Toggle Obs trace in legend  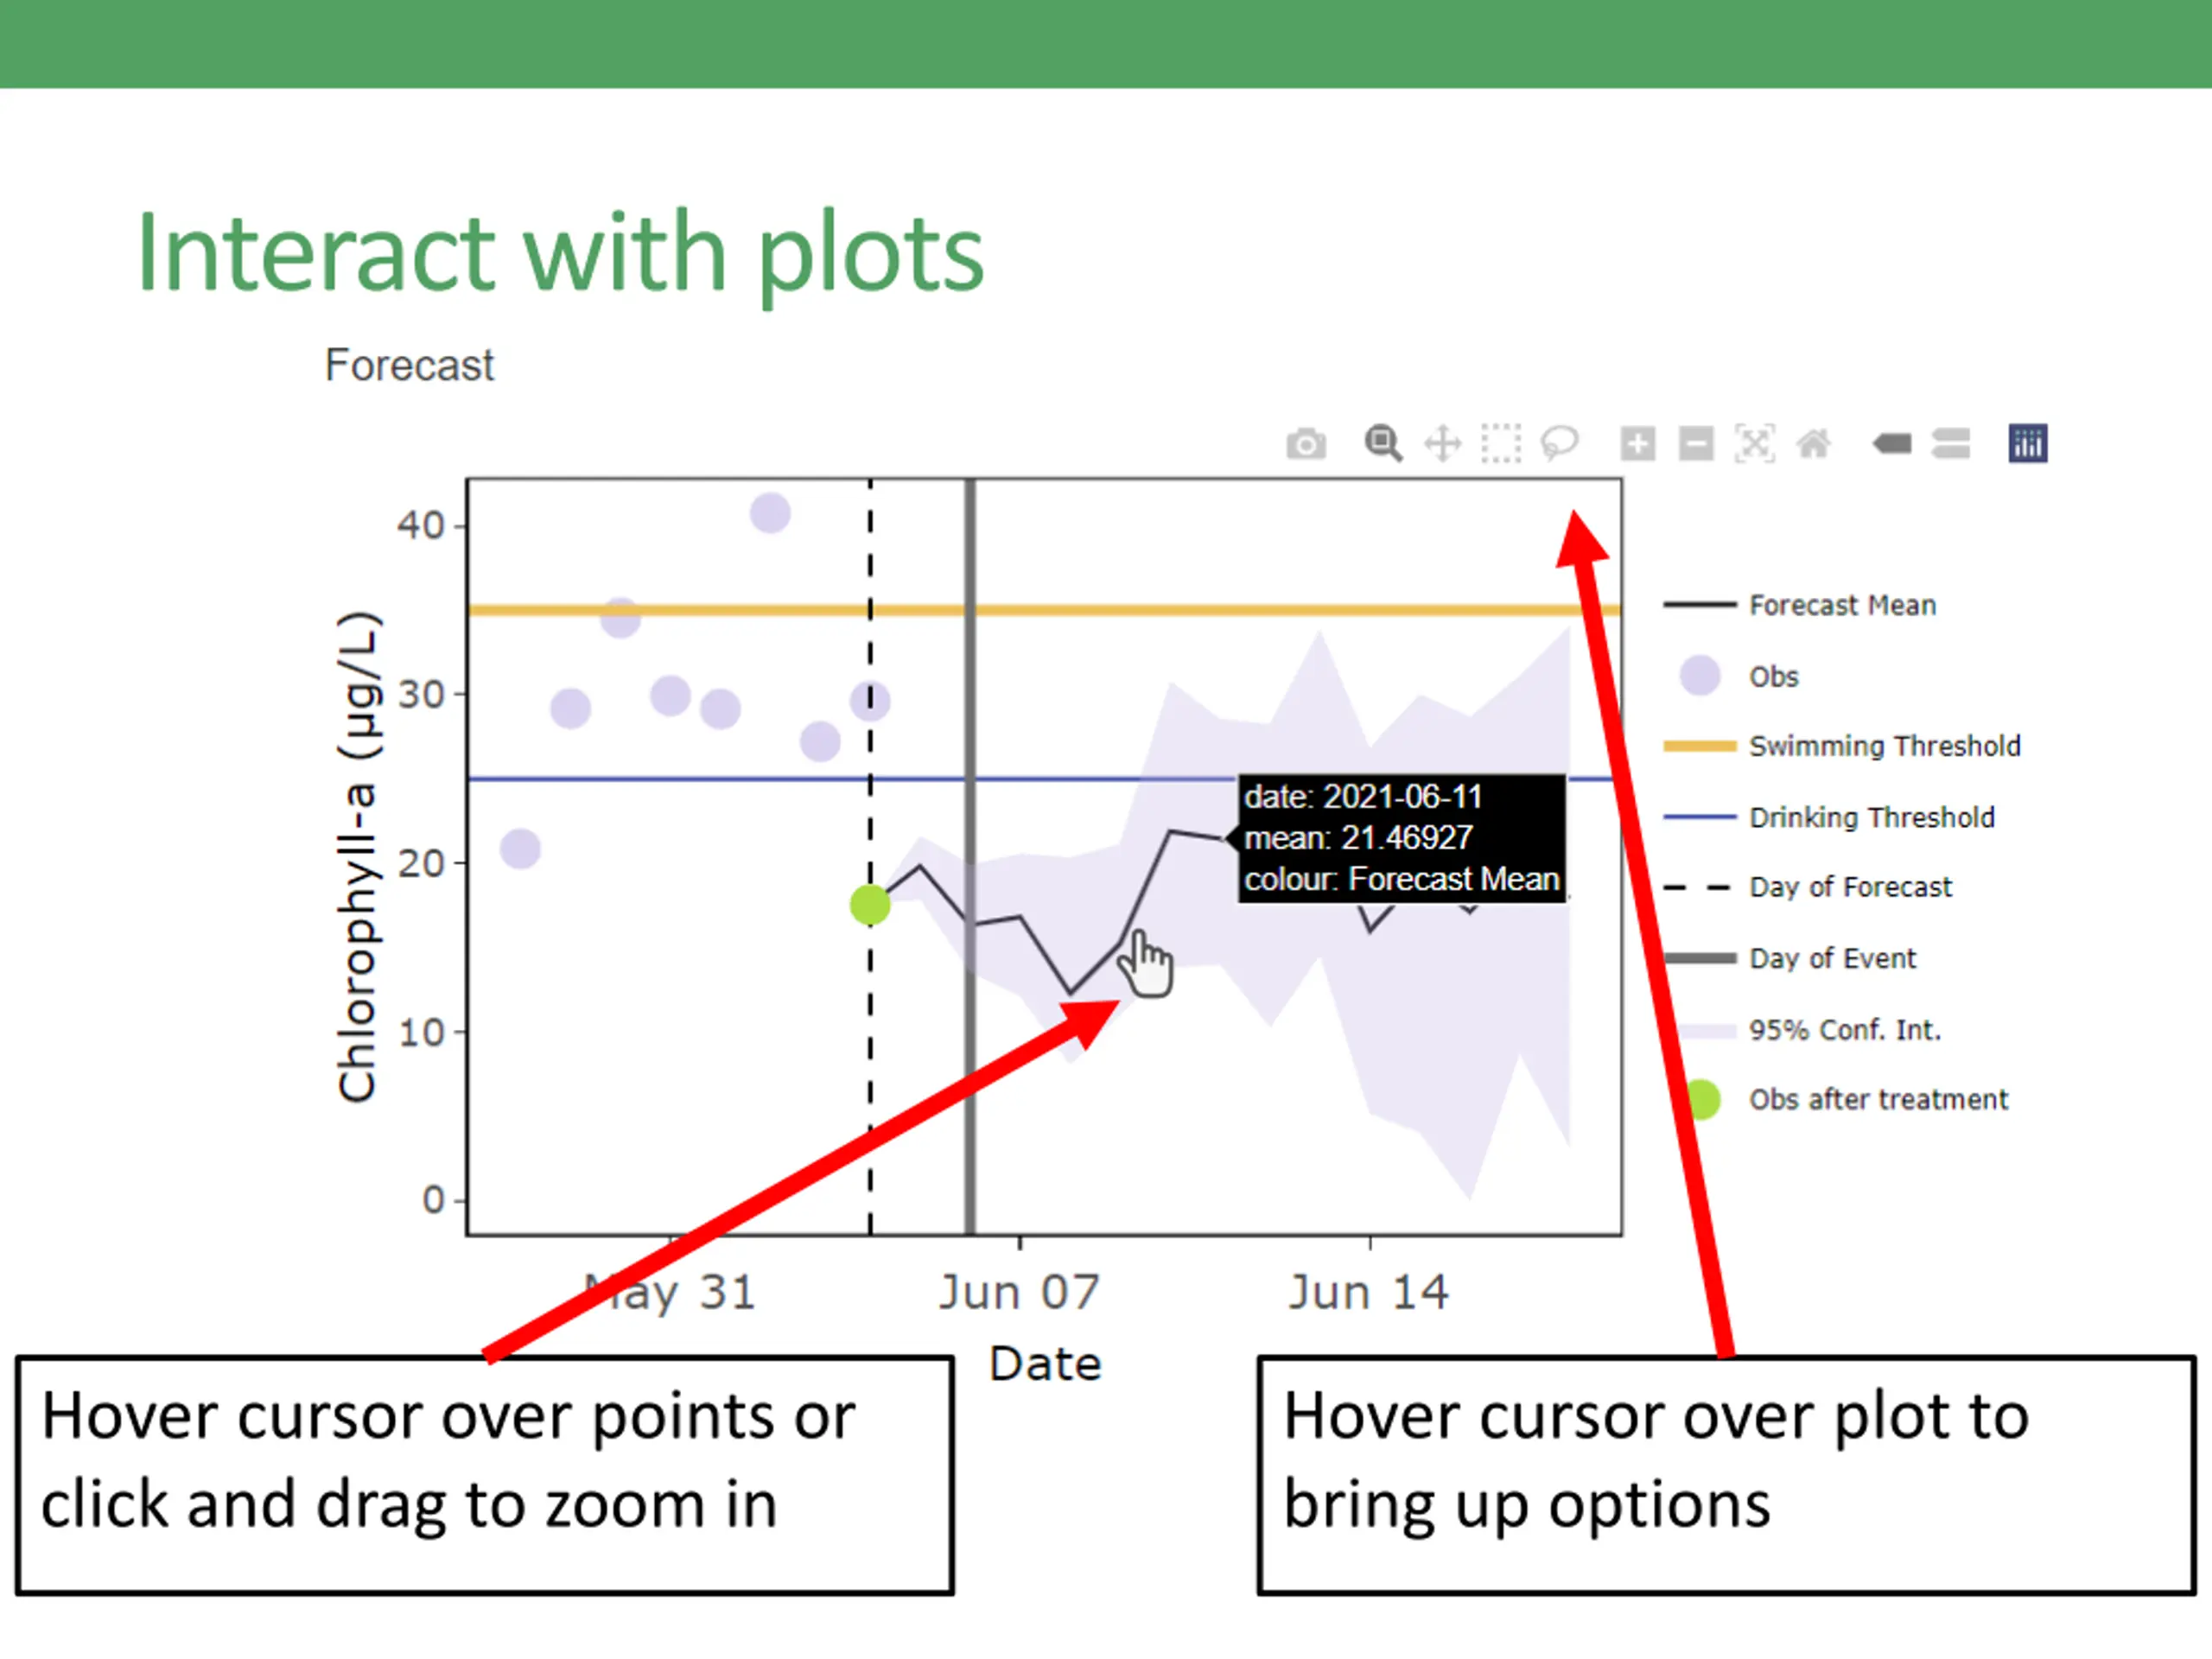point(1740,676)
